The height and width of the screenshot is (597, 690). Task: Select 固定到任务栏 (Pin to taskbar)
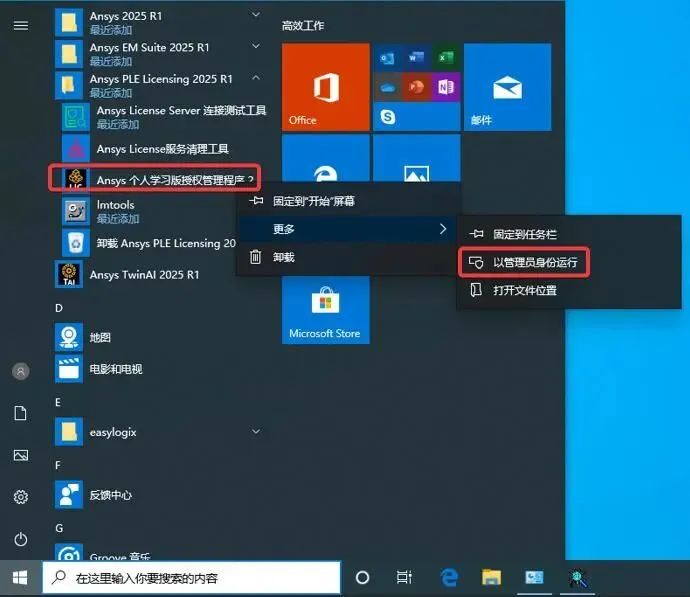pos(569,234)
